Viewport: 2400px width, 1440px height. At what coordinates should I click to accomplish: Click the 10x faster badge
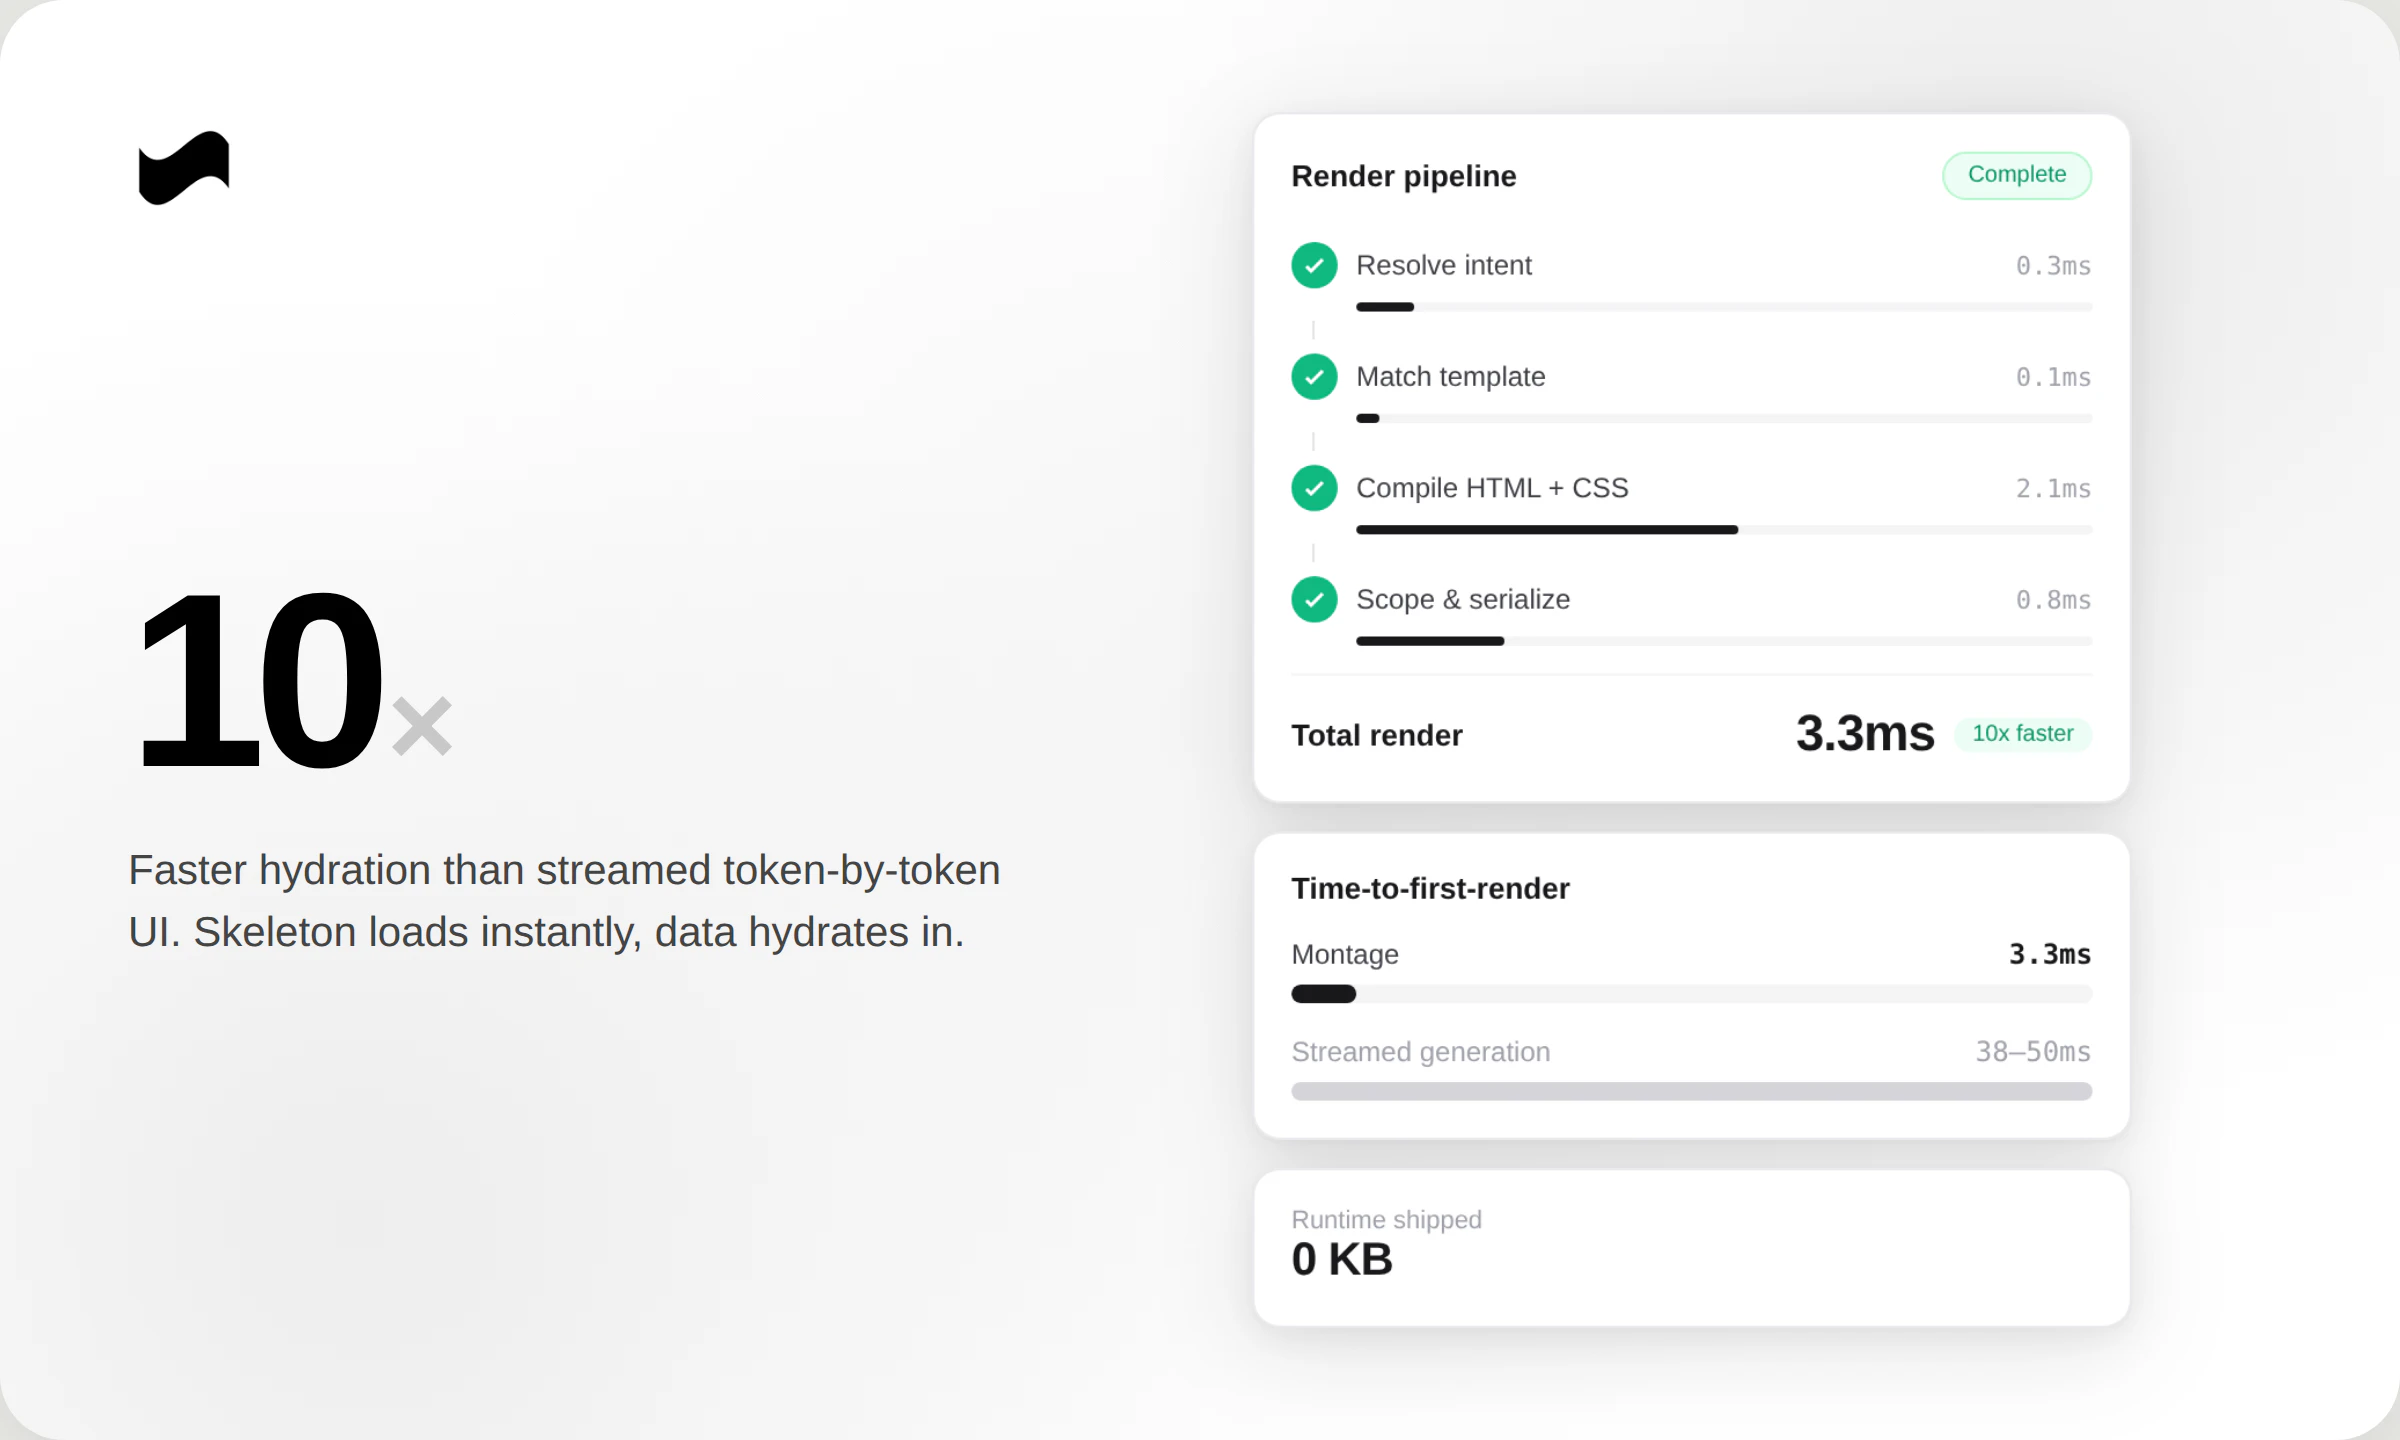point(2022,734)
